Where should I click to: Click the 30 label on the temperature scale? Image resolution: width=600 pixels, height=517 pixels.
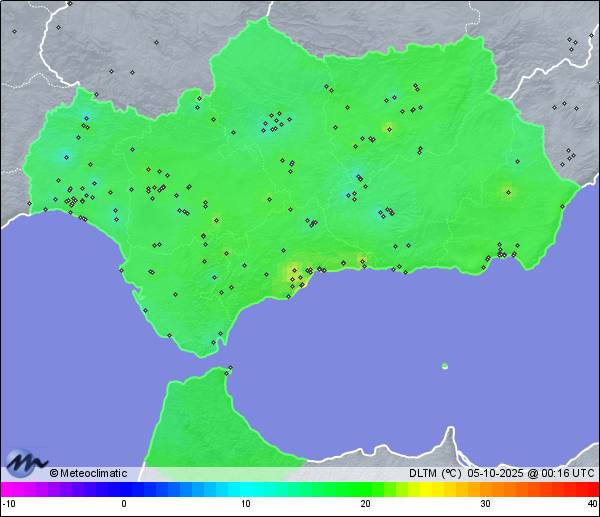pos(484,504)
